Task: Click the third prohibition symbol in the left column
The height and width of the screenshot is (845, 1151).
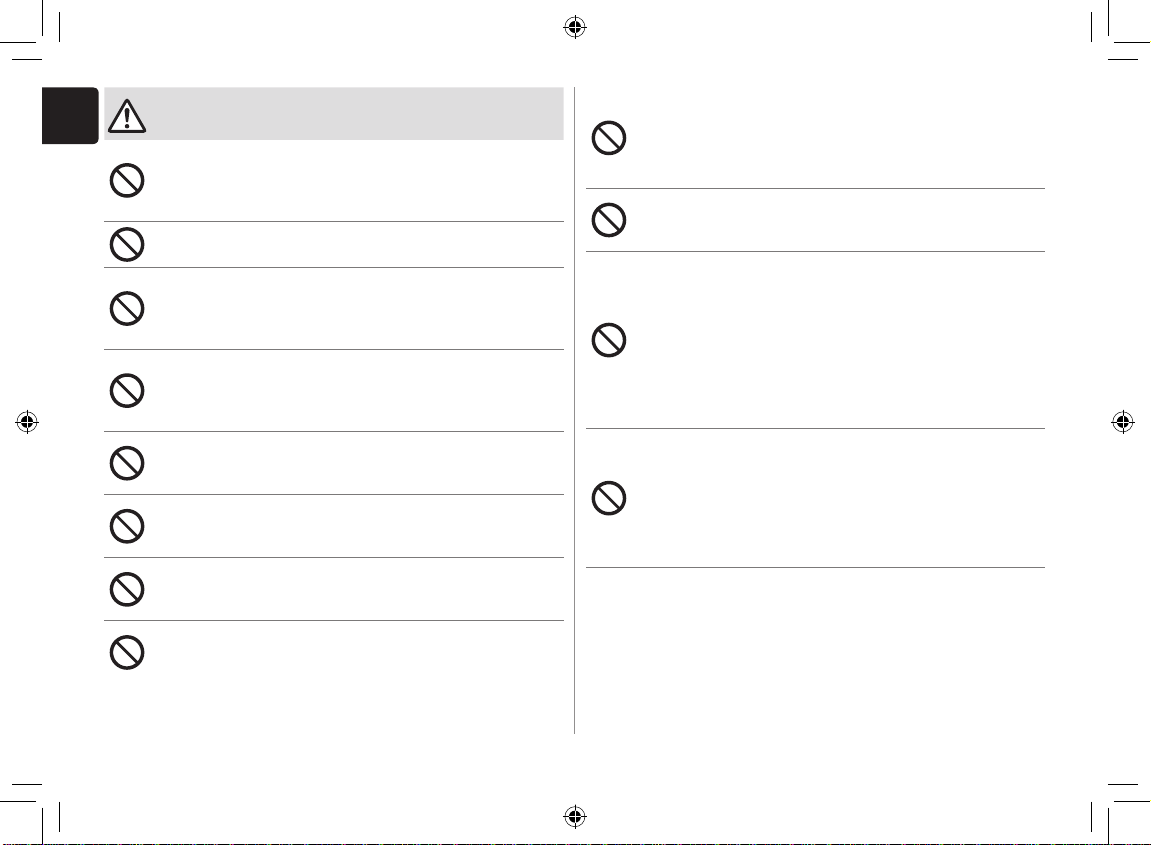Action: [126, 308]
